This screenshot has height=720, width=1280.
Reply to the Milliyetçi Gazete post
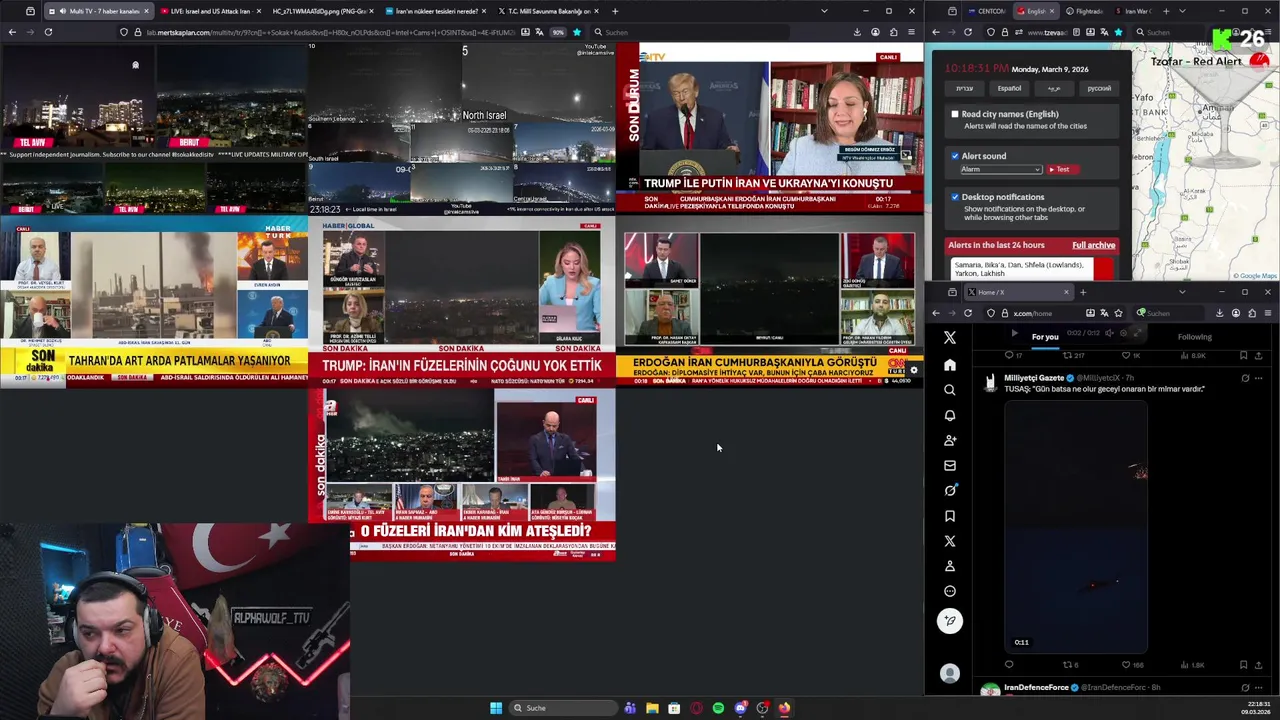[x=1008, y=665]
